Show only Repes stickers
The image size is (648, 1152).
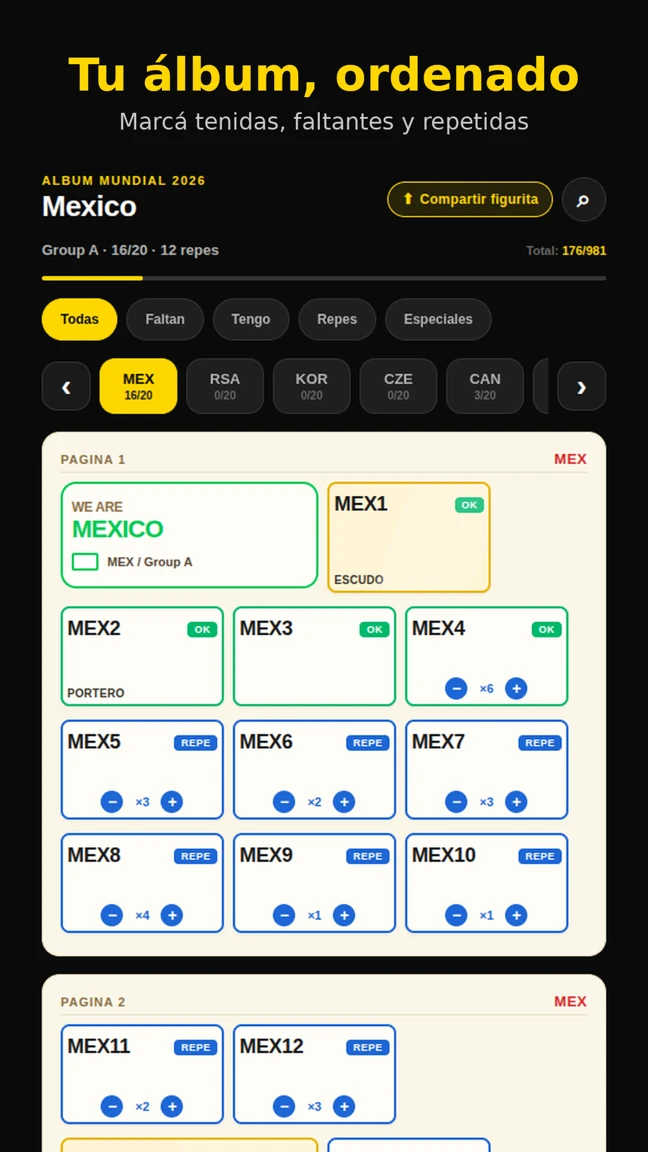point(337,319)
